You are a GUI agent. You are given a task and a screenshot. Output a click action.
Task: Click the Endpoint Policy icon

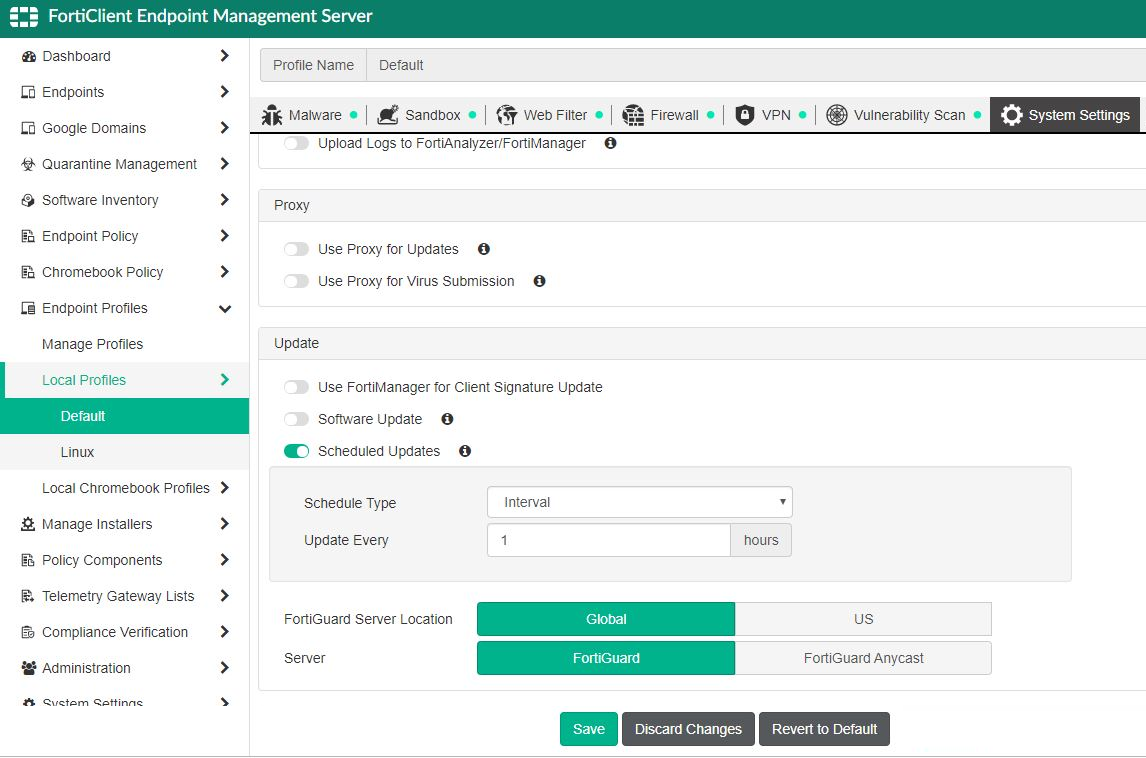pyautogui.click(x=29, y=236)
